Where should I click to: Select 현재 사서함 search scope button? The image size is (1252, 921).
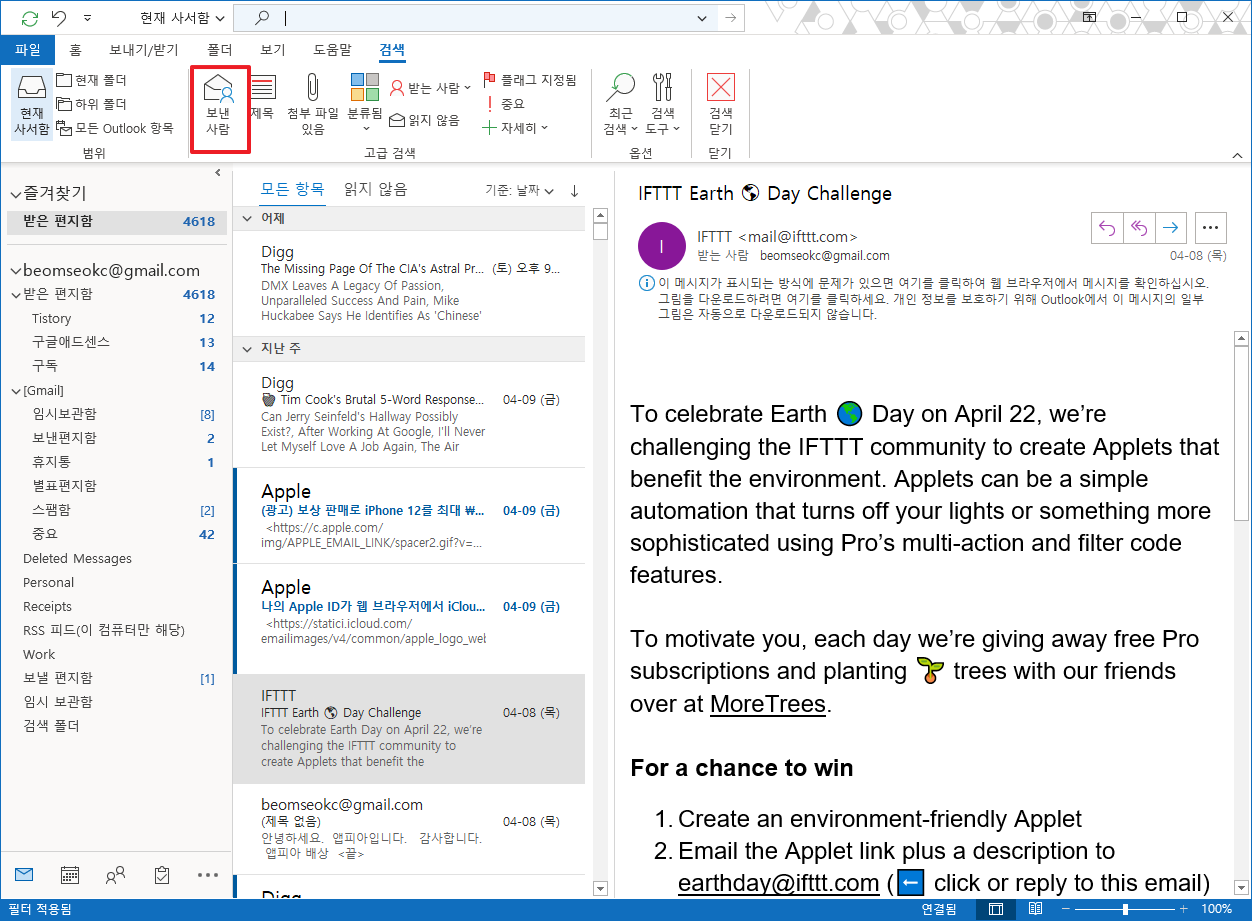pos(31,105)
